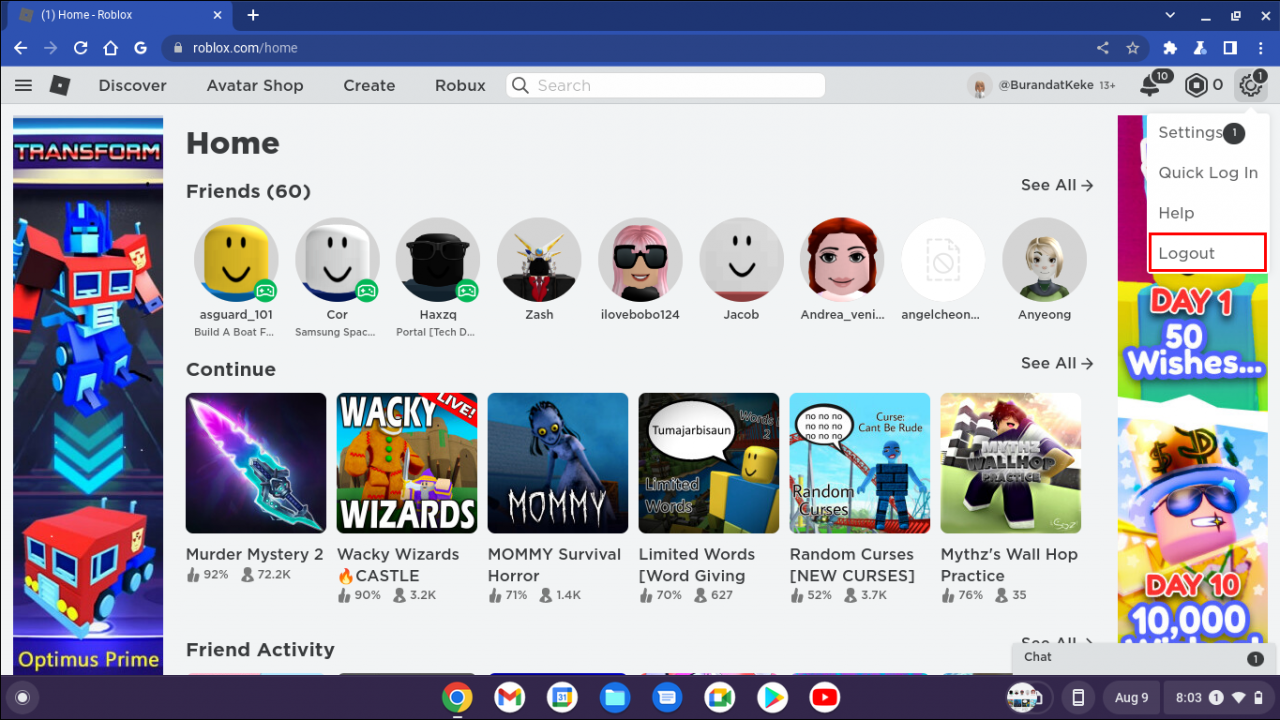Open the Avatar Shop page
The height and width of the screenshot is (720, 1280).
(254, 85)
